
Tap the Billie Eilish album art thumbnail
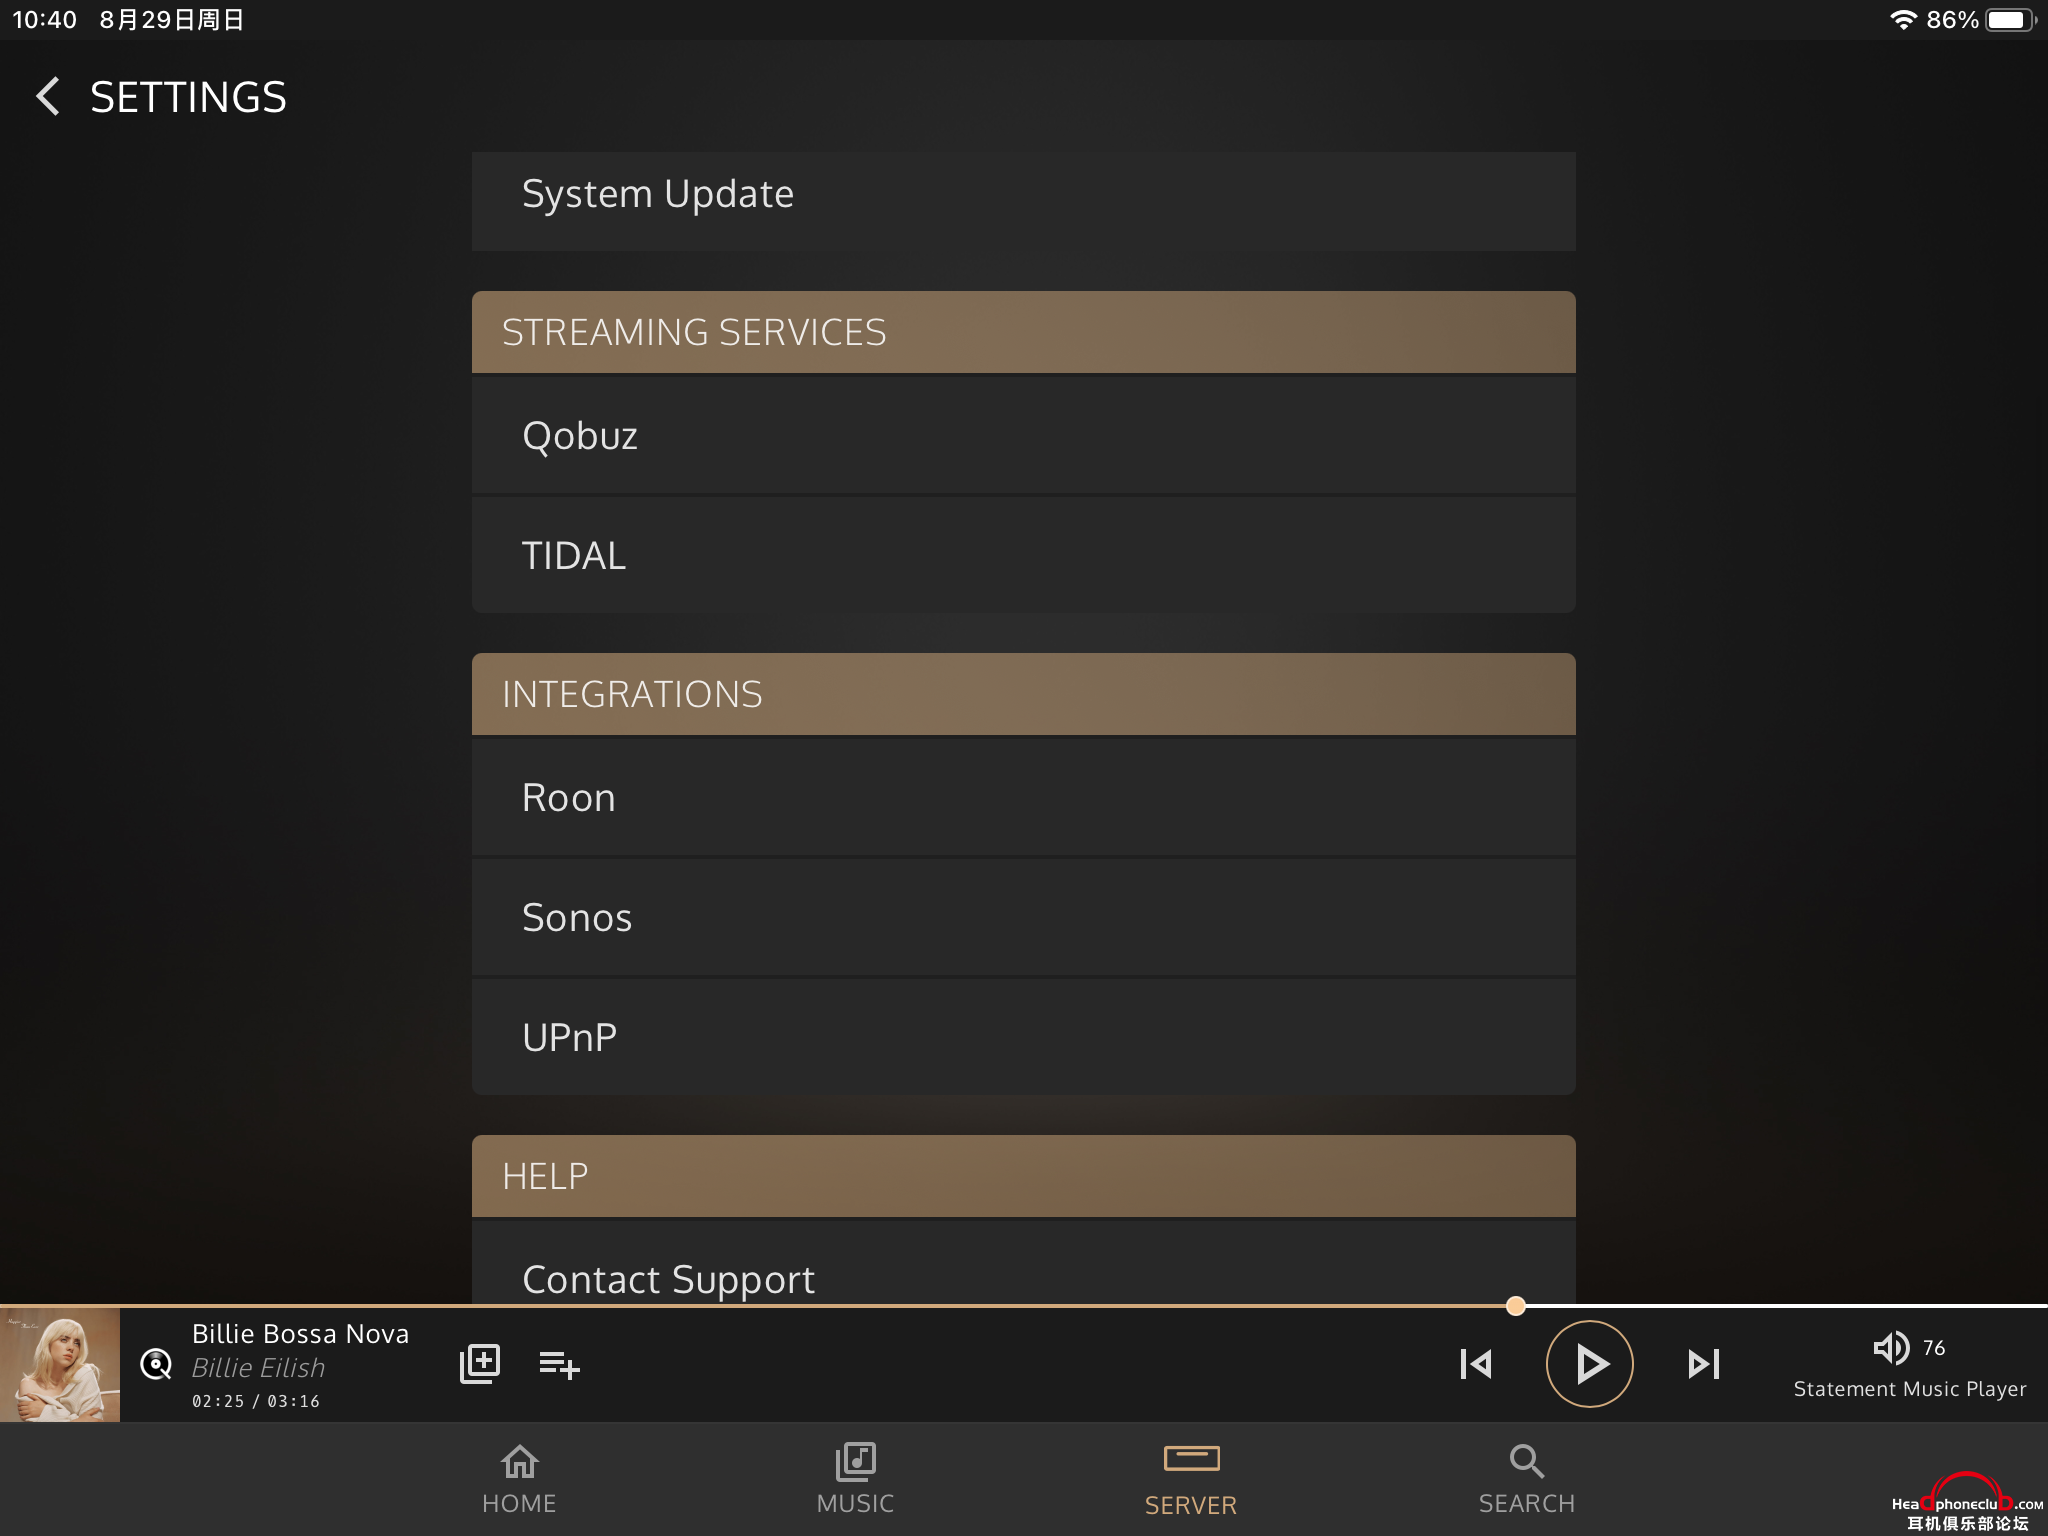click(60, 1364)
